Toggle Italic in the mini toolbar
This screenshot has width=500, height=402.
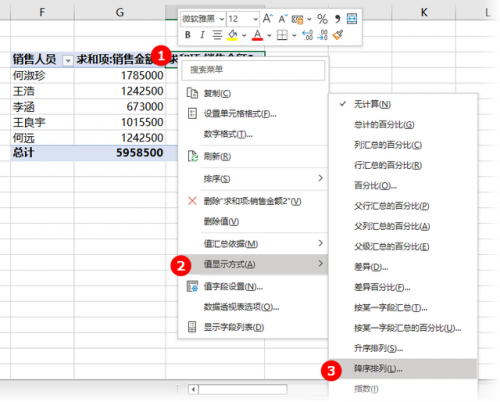coord(202,35)
